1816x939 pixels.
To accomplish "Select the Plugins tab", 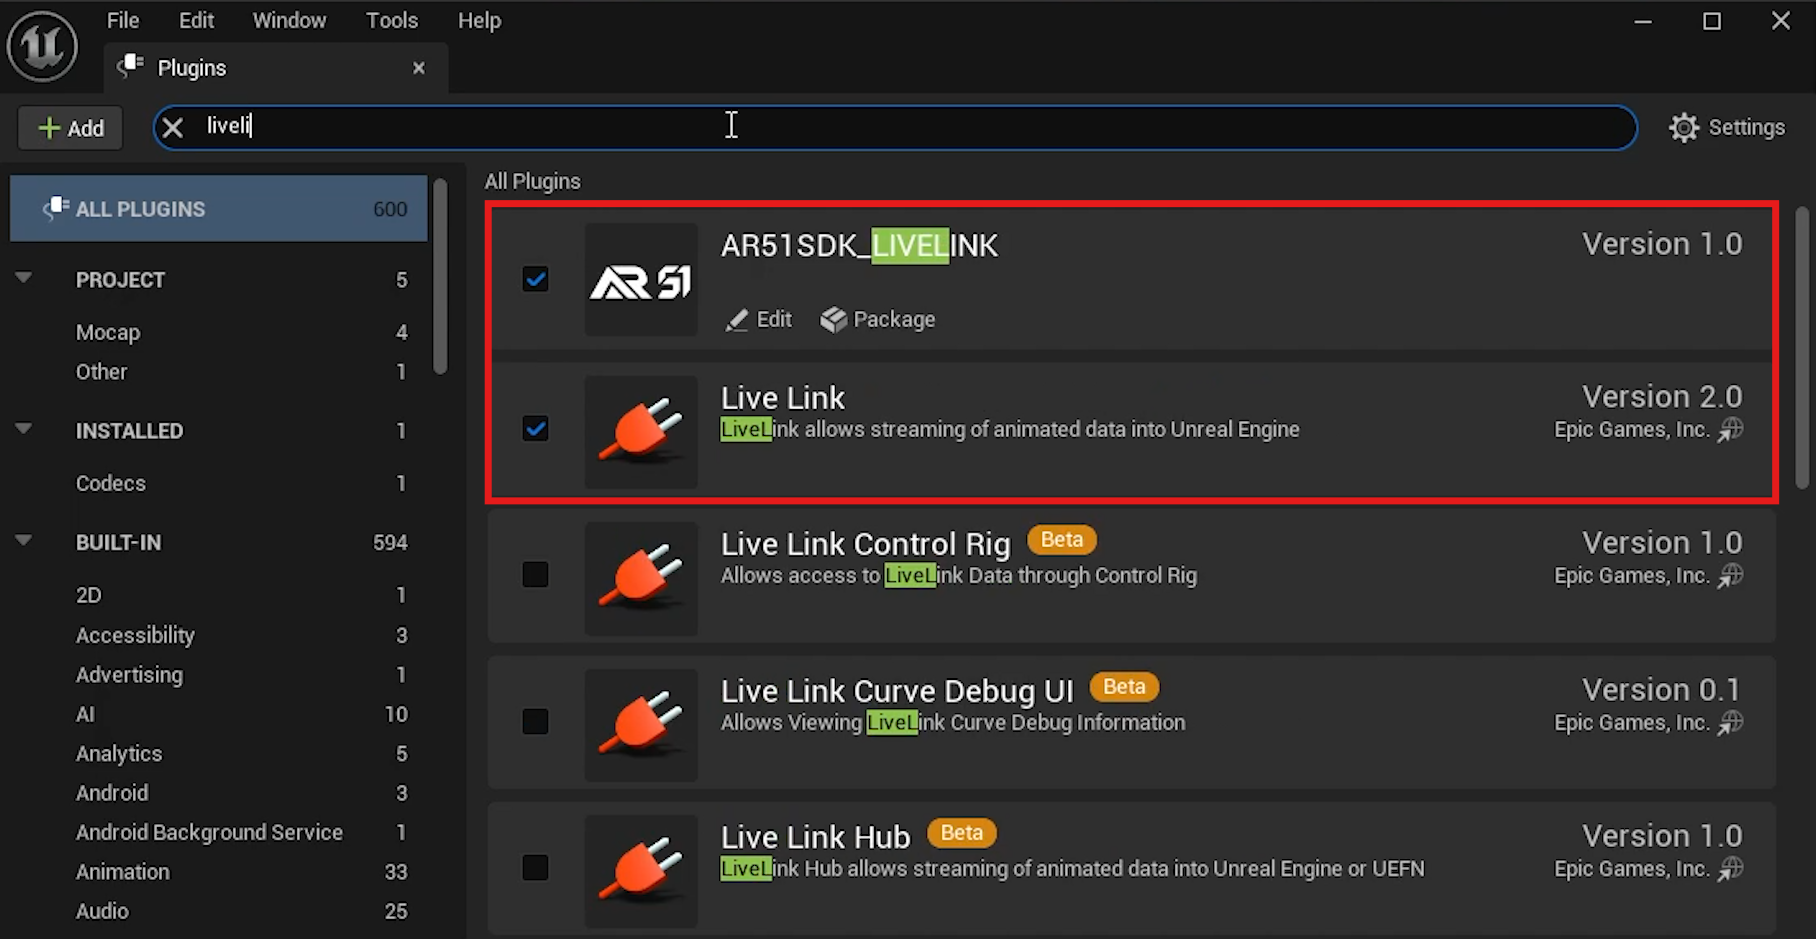I will point(276,68).
